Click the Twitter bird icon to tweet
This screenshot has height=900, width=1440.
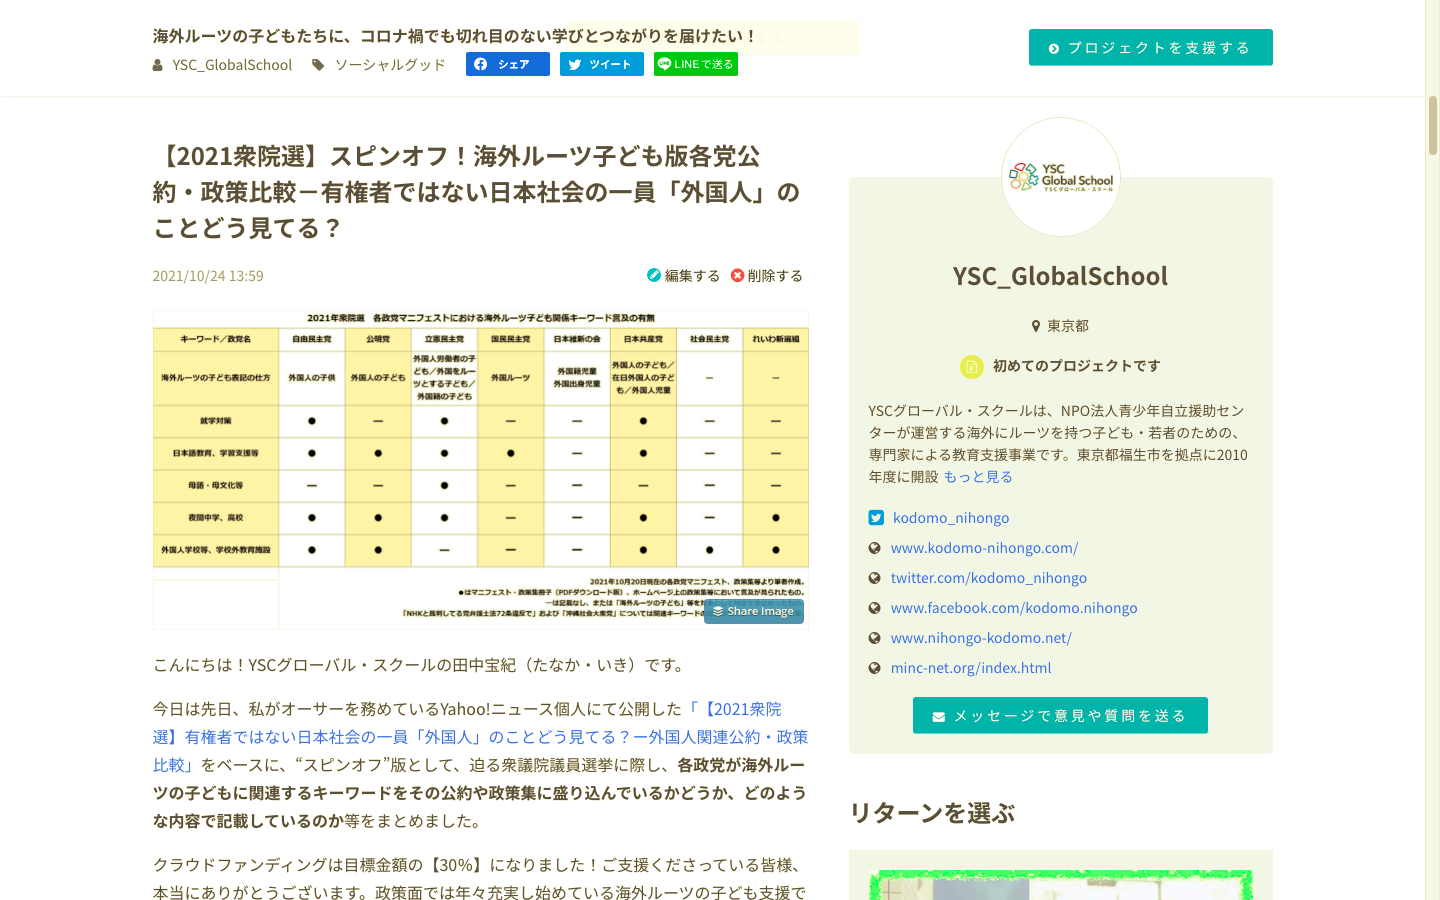[573, 64]
